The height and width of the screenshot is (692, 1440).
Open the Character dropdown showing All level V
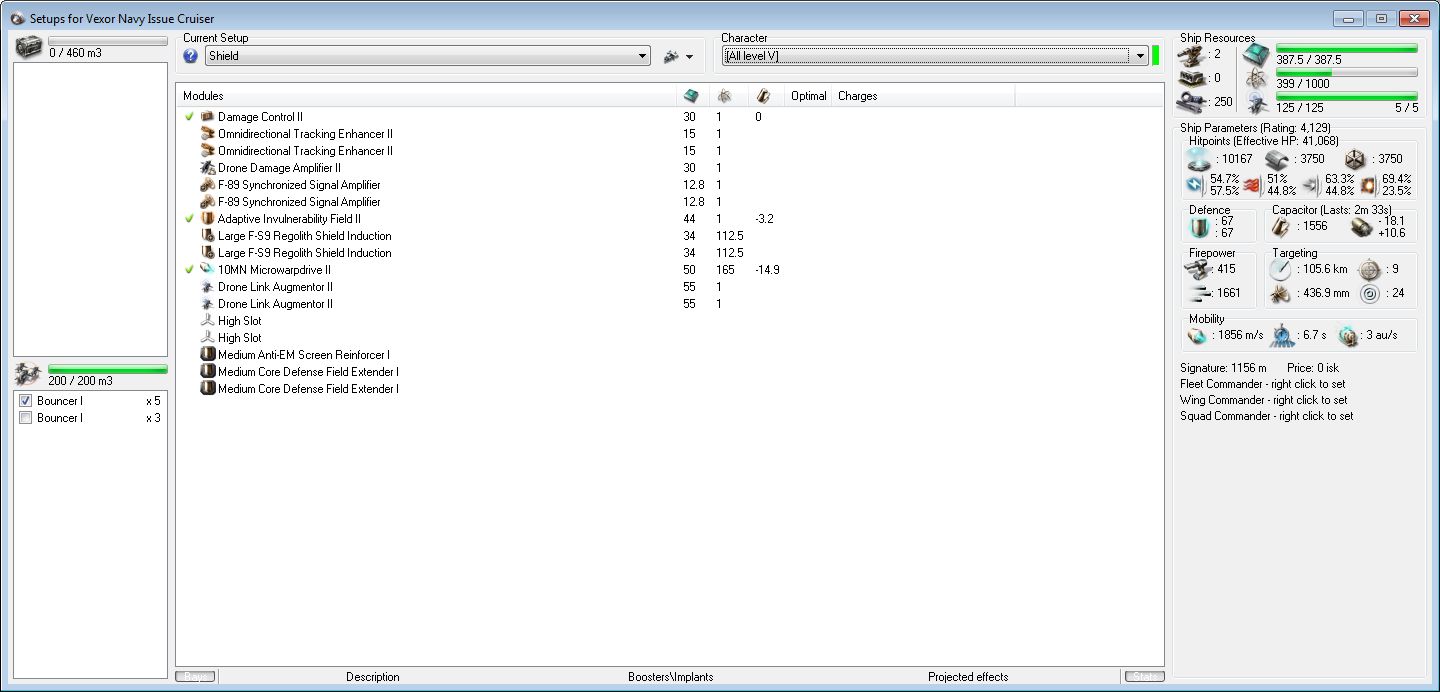pos(934,56)
